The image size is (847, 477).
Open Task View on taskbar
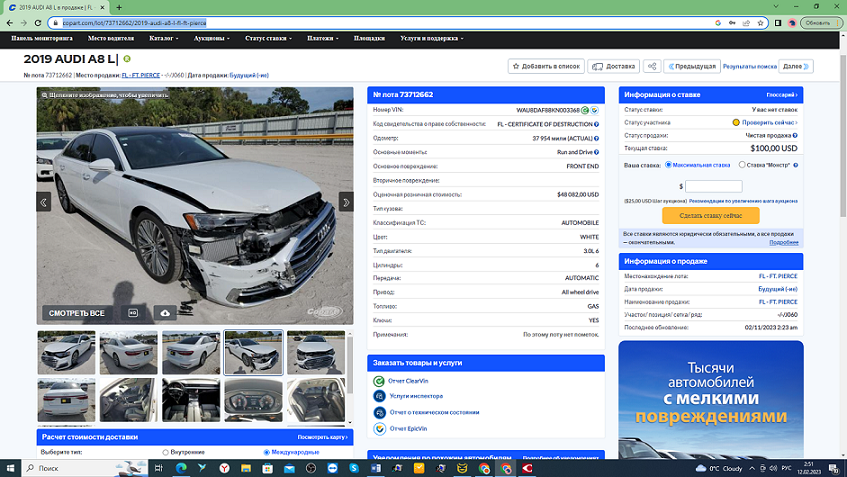click(158, 468)
